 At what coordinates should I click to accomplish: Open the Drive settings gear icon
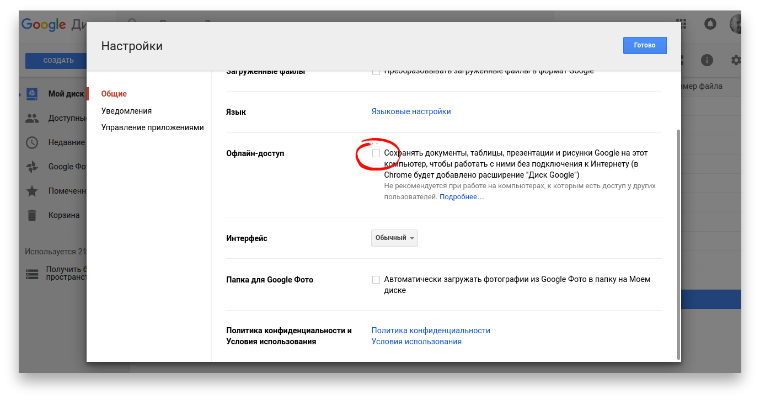(x=736, y=60)
